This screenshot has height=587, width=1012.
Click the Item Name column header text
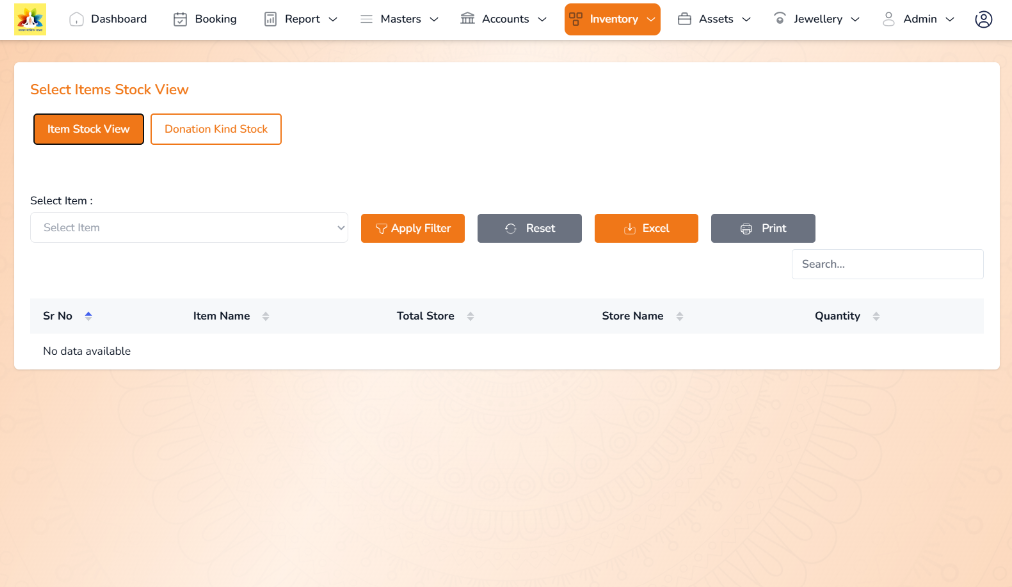(221, 316)
